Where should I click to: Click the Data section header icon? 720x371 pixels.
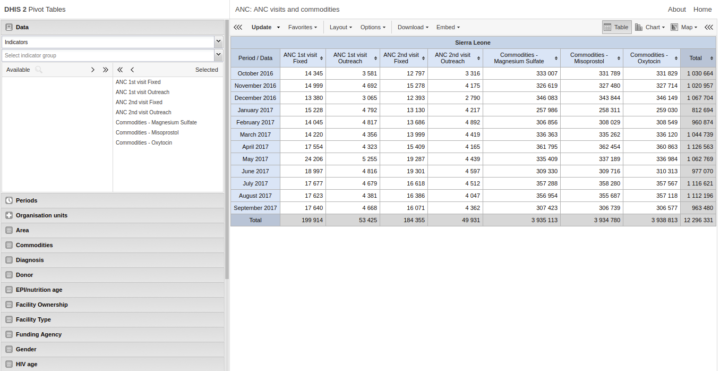(9, 28)
